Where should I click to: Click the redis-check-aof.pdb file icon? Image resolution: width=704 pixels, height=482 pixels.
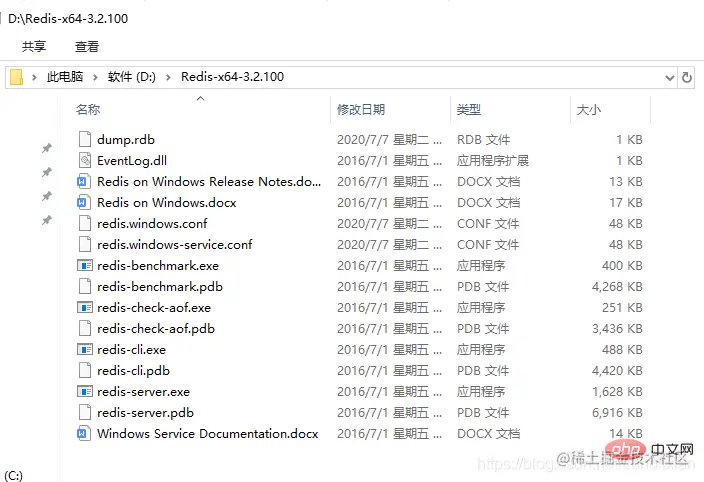pos(85,328)
